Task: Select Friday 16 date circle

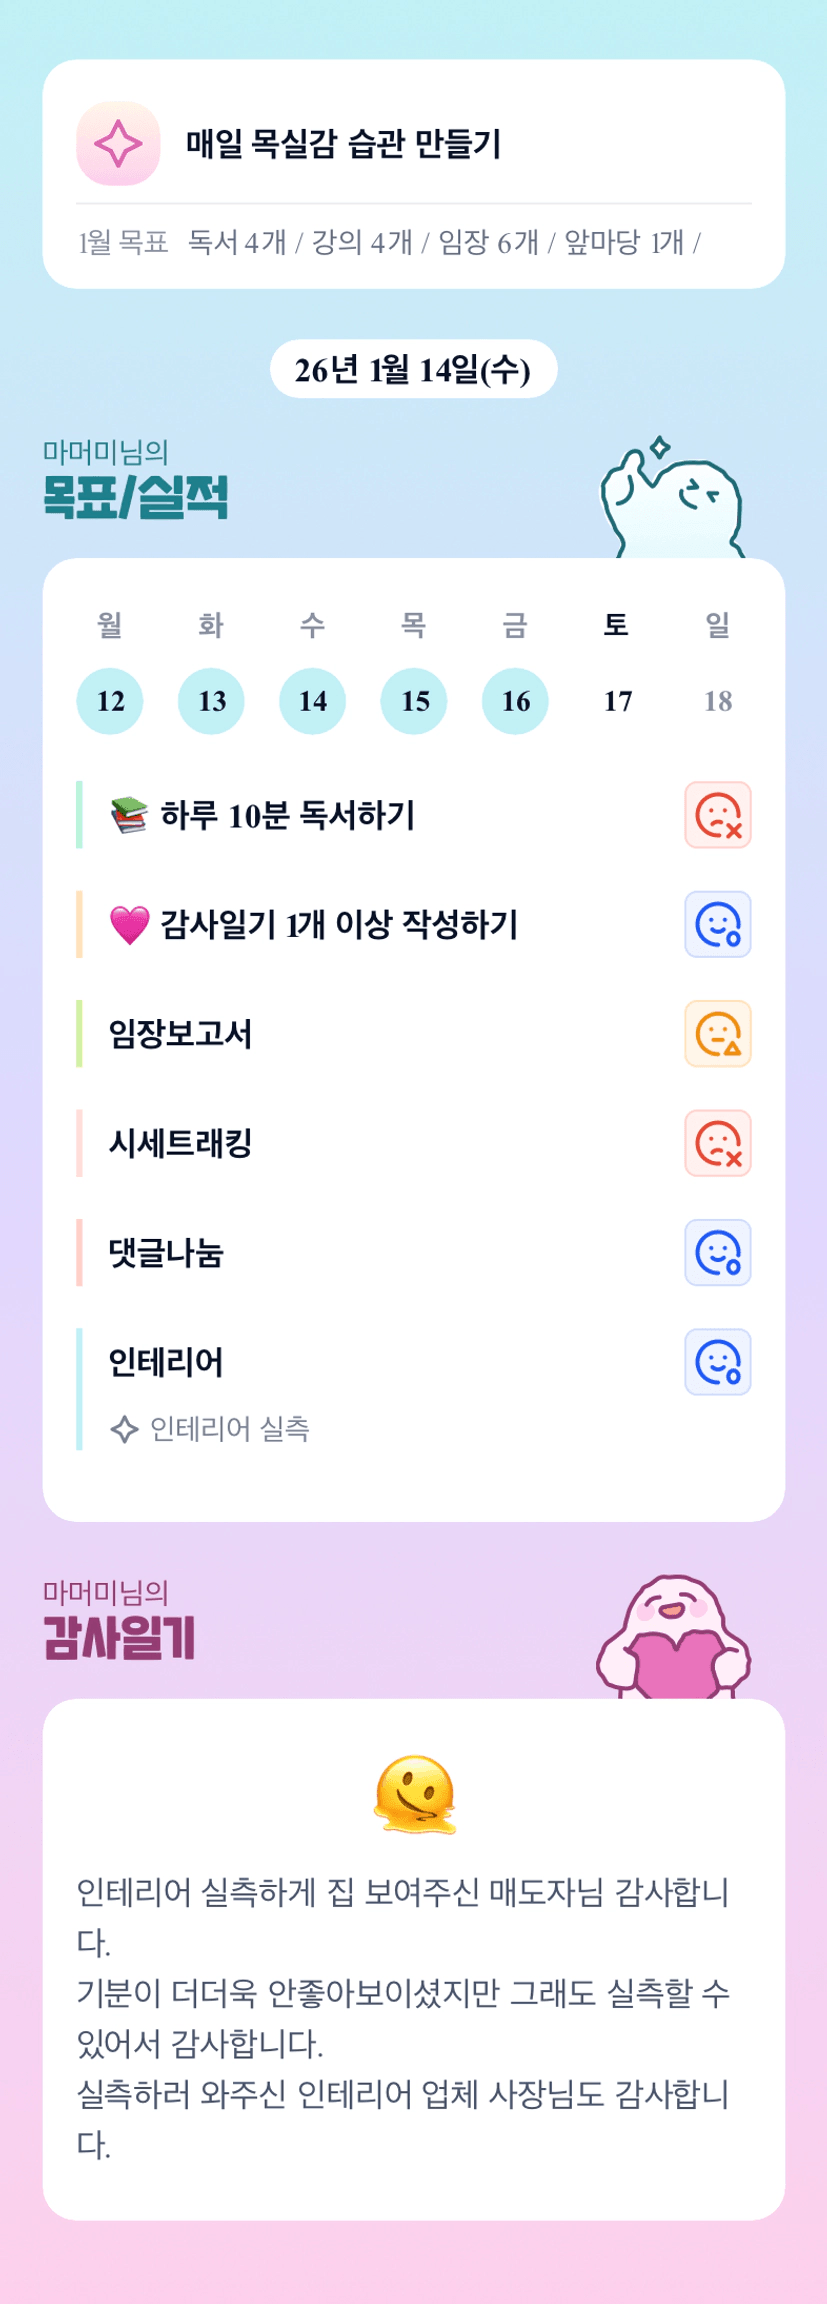Action: tap(515, 701)
